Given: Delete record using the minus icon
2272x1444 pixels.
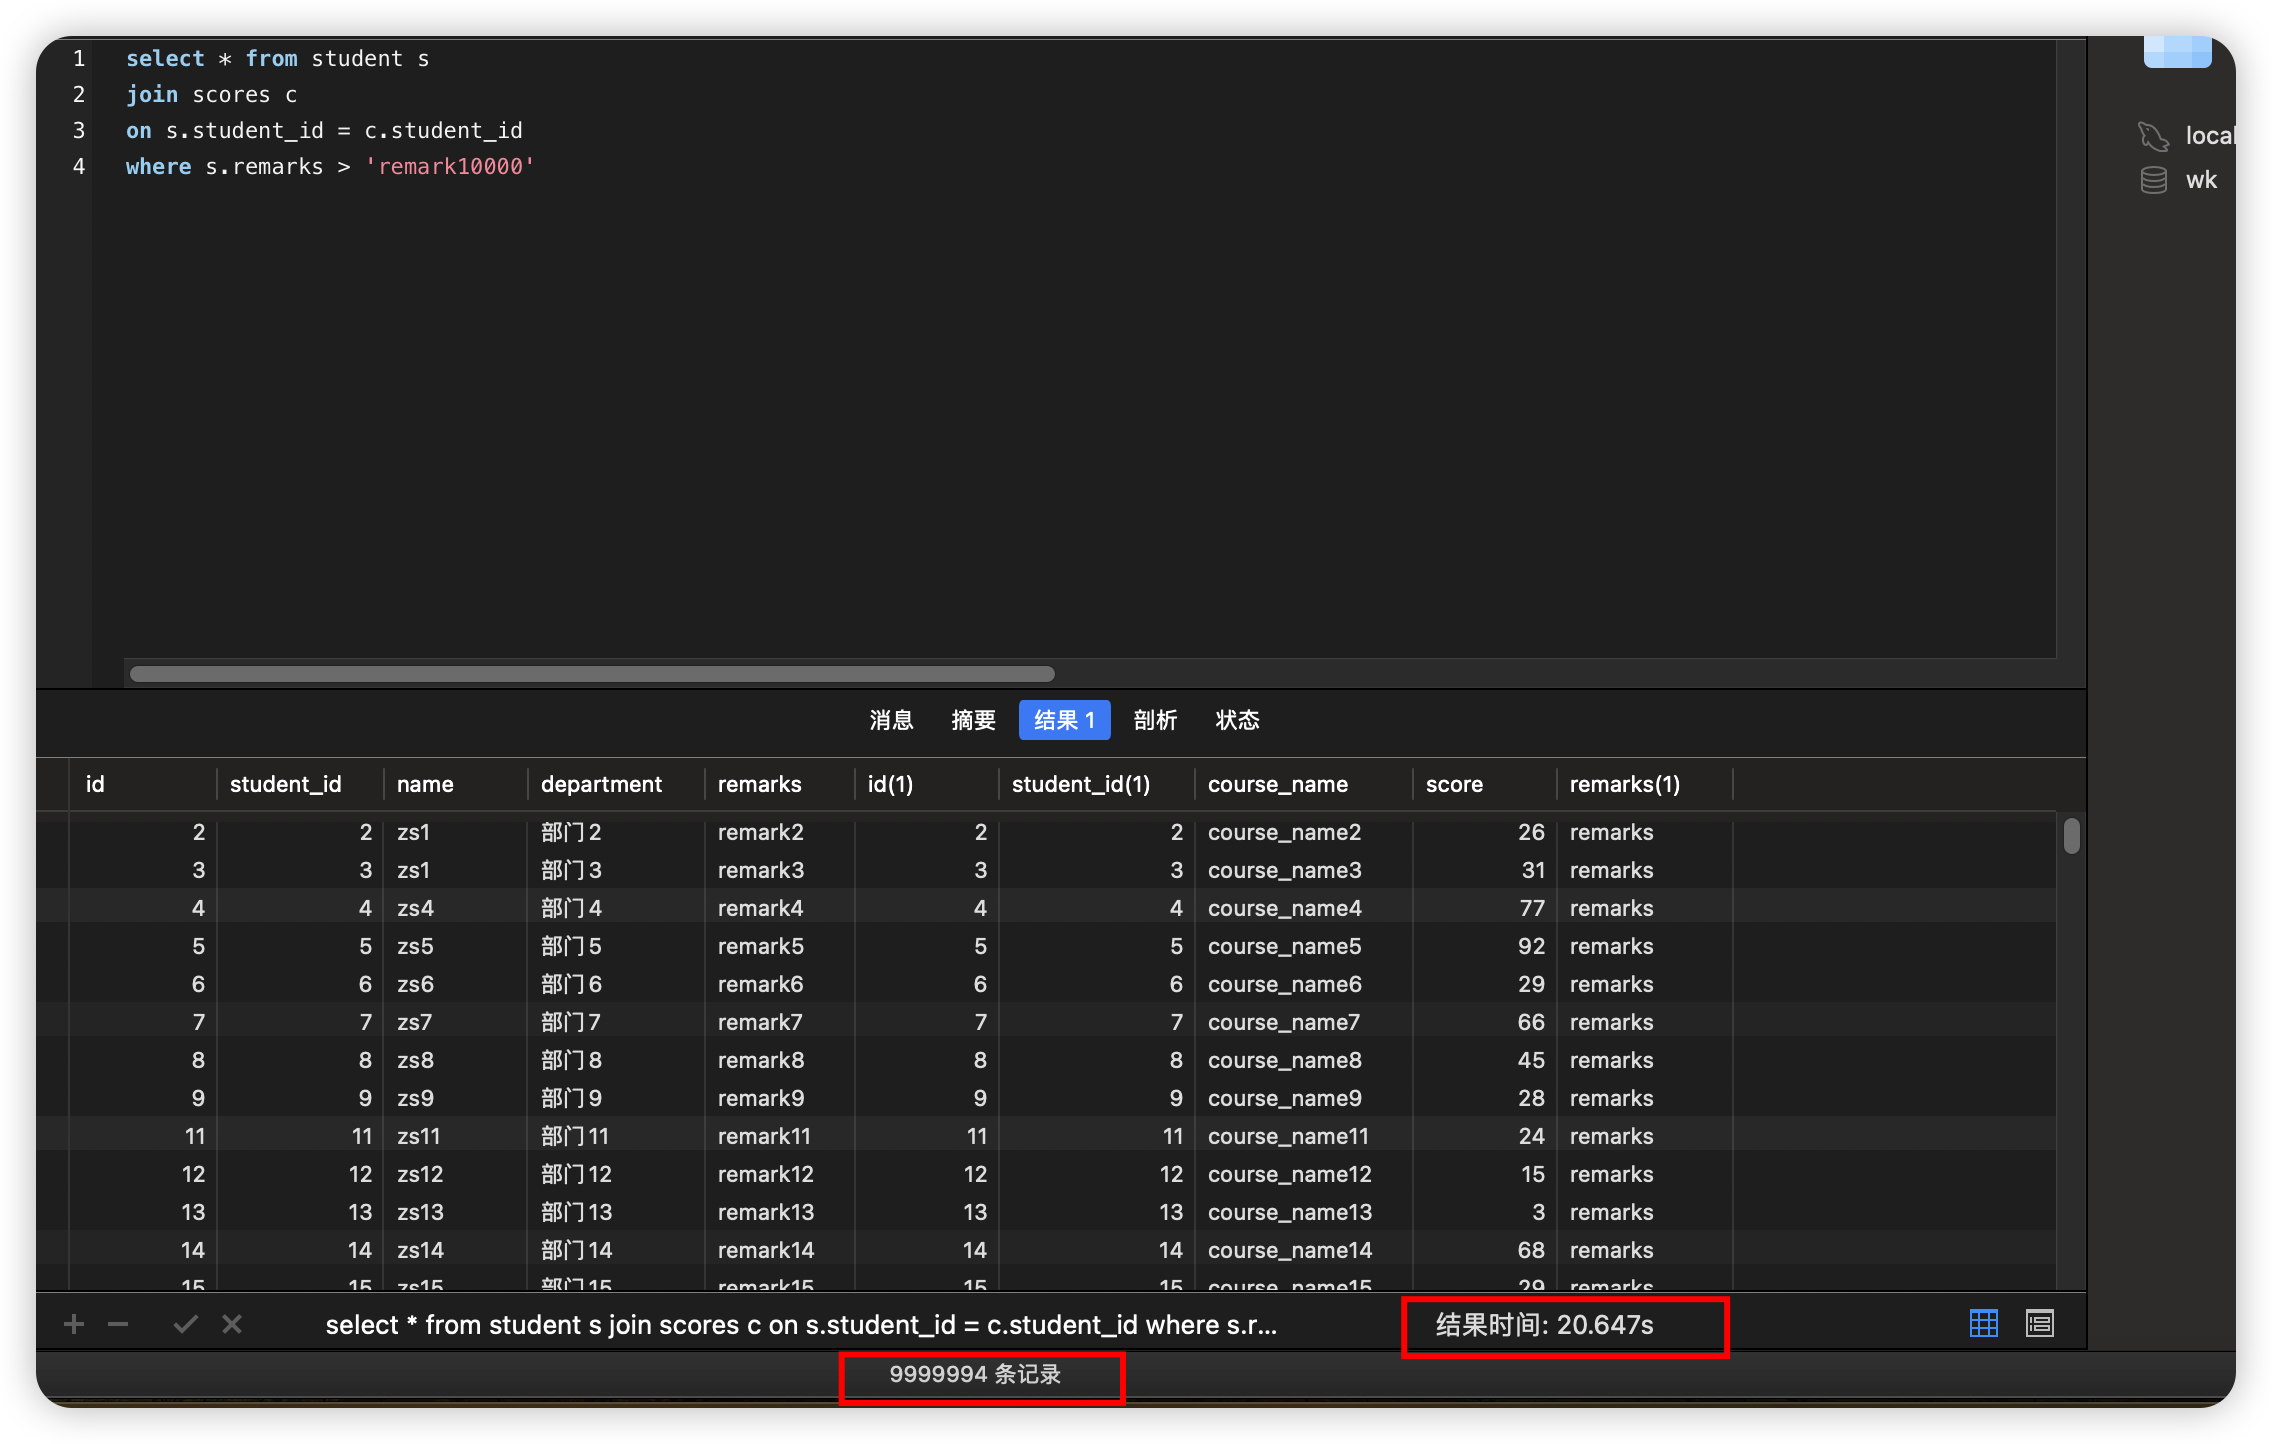Looking at the screenshot, I should (x=118, y=1325).
